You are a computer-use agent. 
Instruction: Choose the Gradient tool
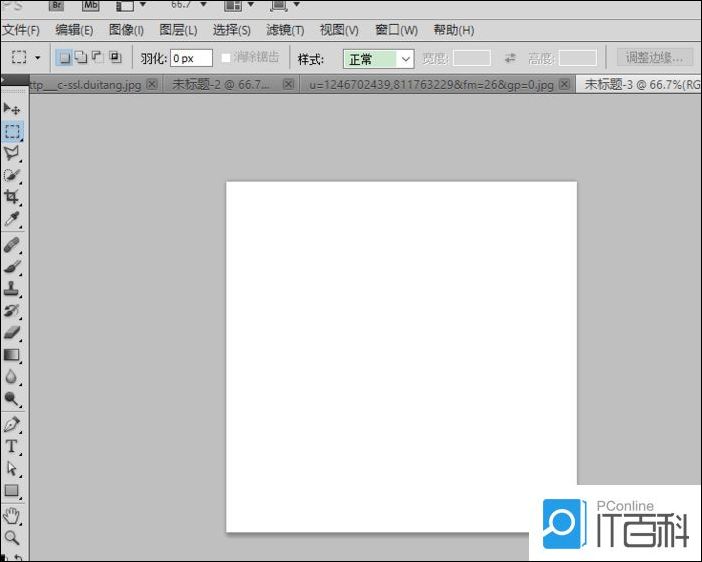pyautogui.click(x=12, y=355)
